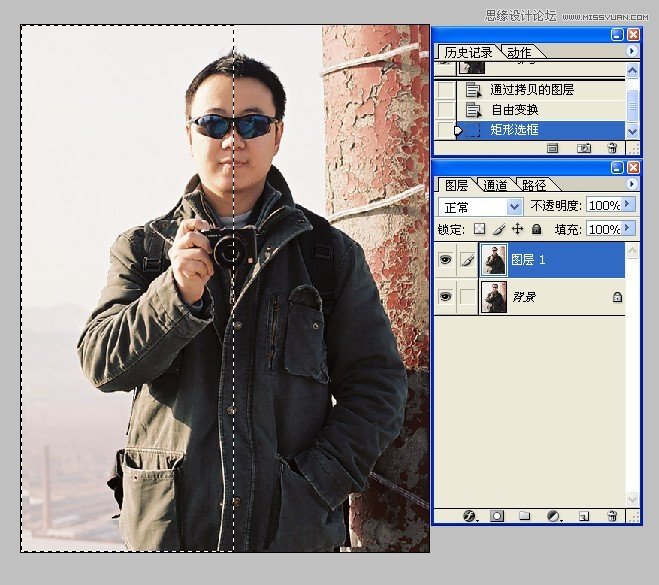Delete the current state in the History panel
This screenshot has width=659, height=585.
click(x=612, y=148)
